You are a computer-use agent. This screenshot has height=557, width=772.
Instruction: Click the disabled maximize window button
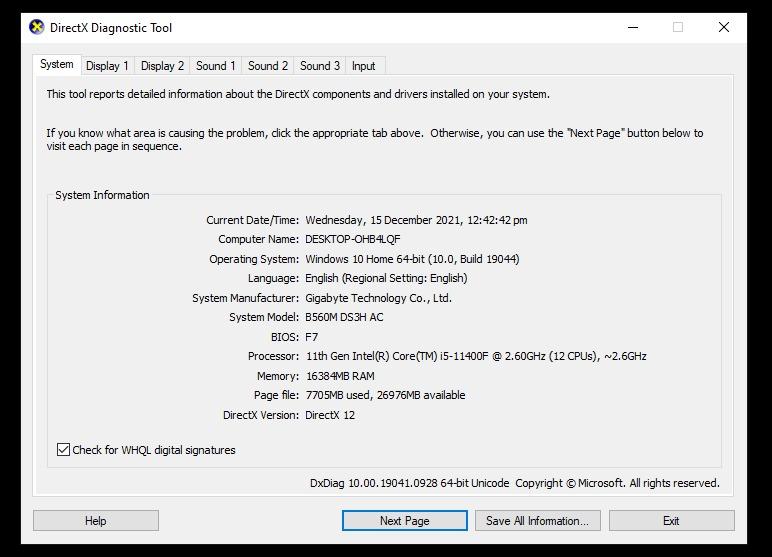tap(678, 27)
